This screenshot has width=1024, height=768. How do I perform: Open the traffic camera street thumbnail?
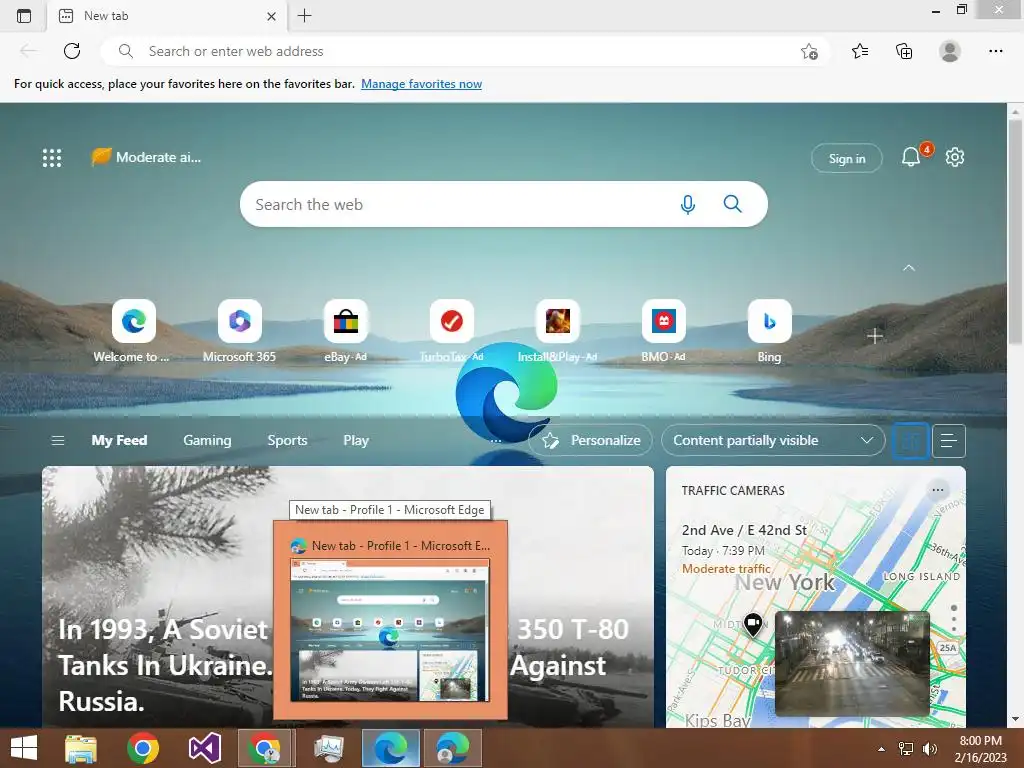[x=852, y=662]
